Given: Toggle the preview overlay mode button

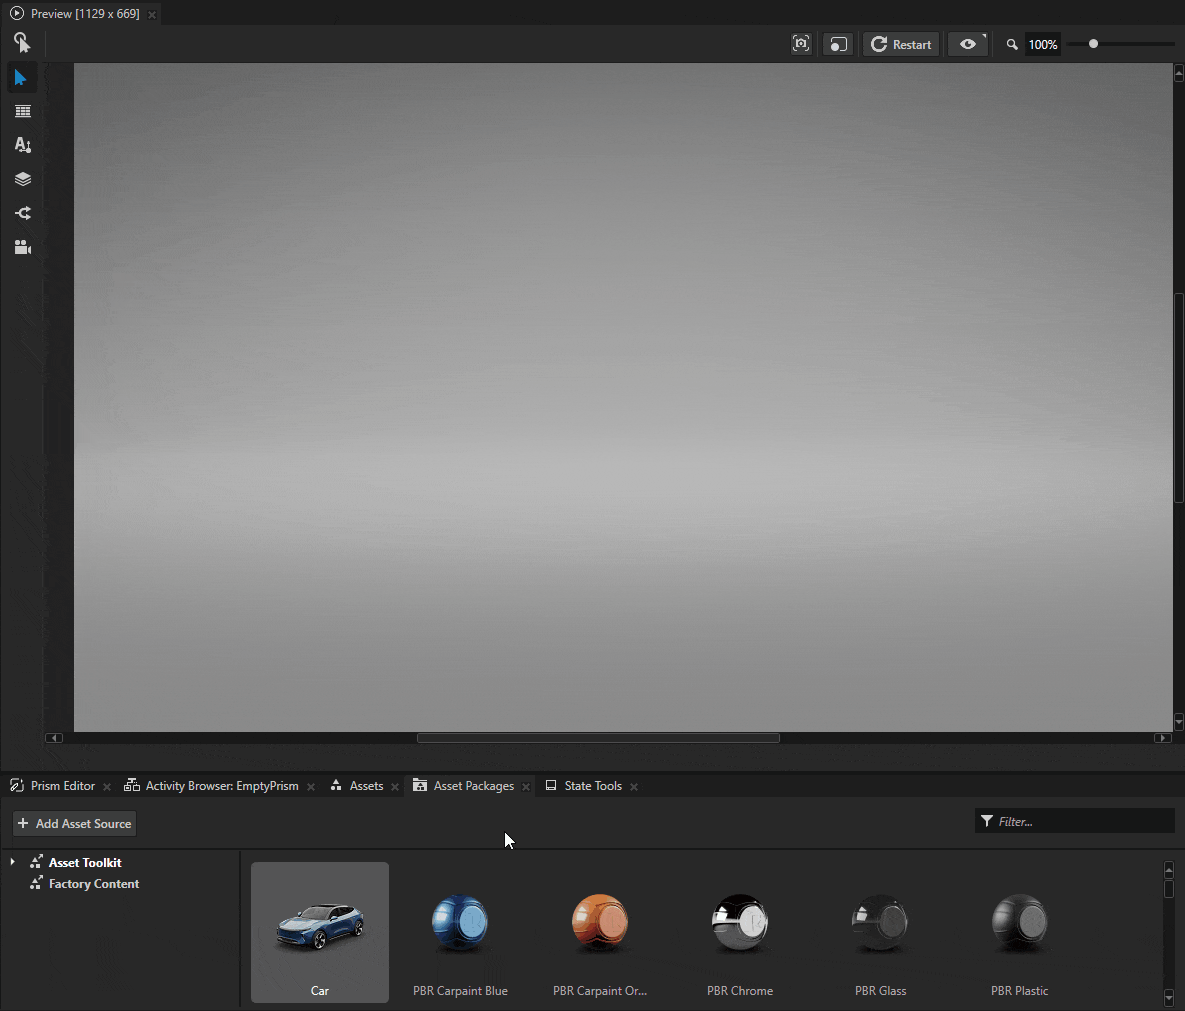Looking at the screenshot, I should pos(838,44).
